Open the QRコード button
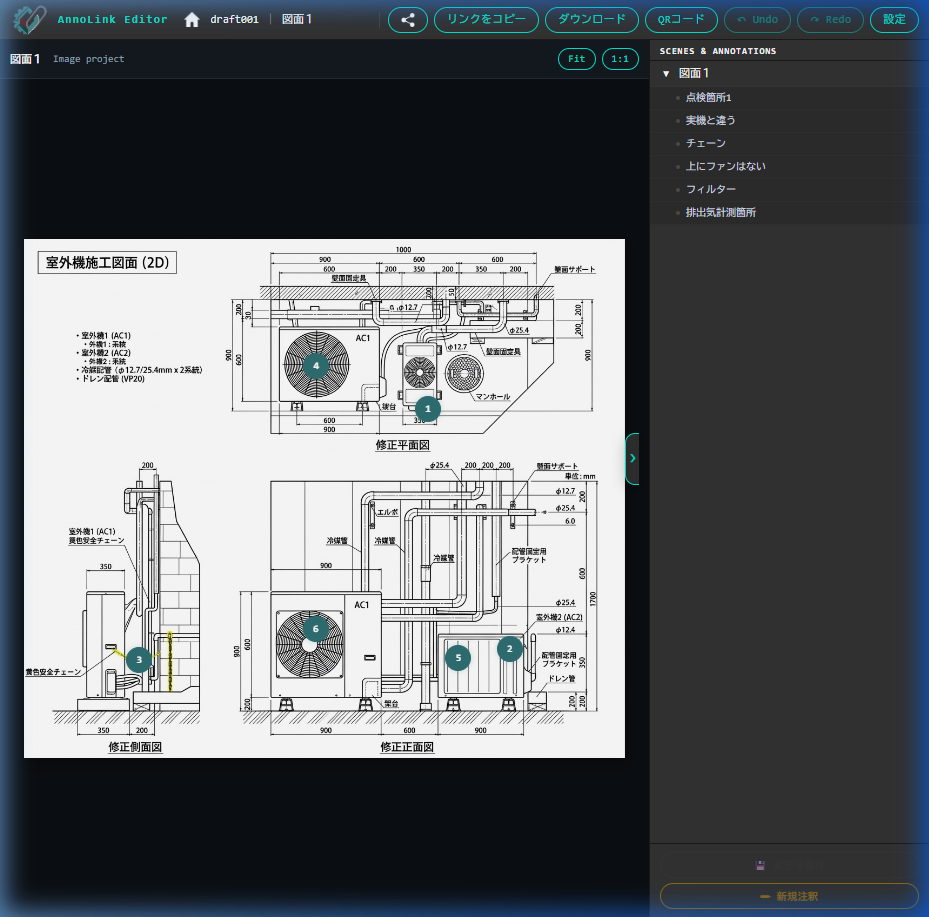929x917 pixels. (x=680, y=20)
